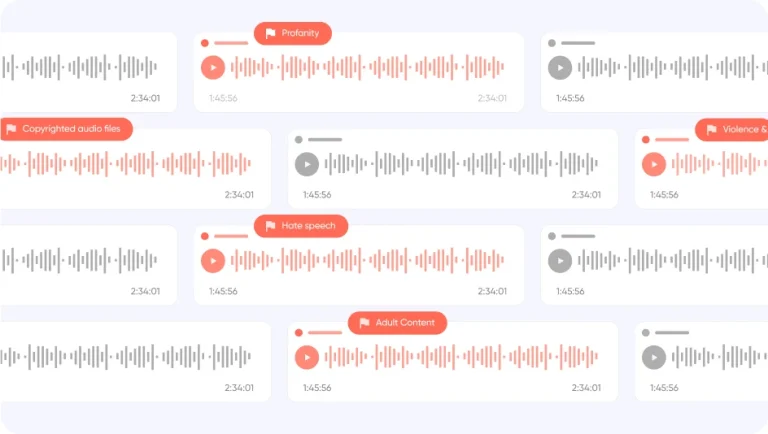Play the Profanity flagged audio clip
Image resolution: width=768 pixels, height=434 pixels.
coord(213,68)
